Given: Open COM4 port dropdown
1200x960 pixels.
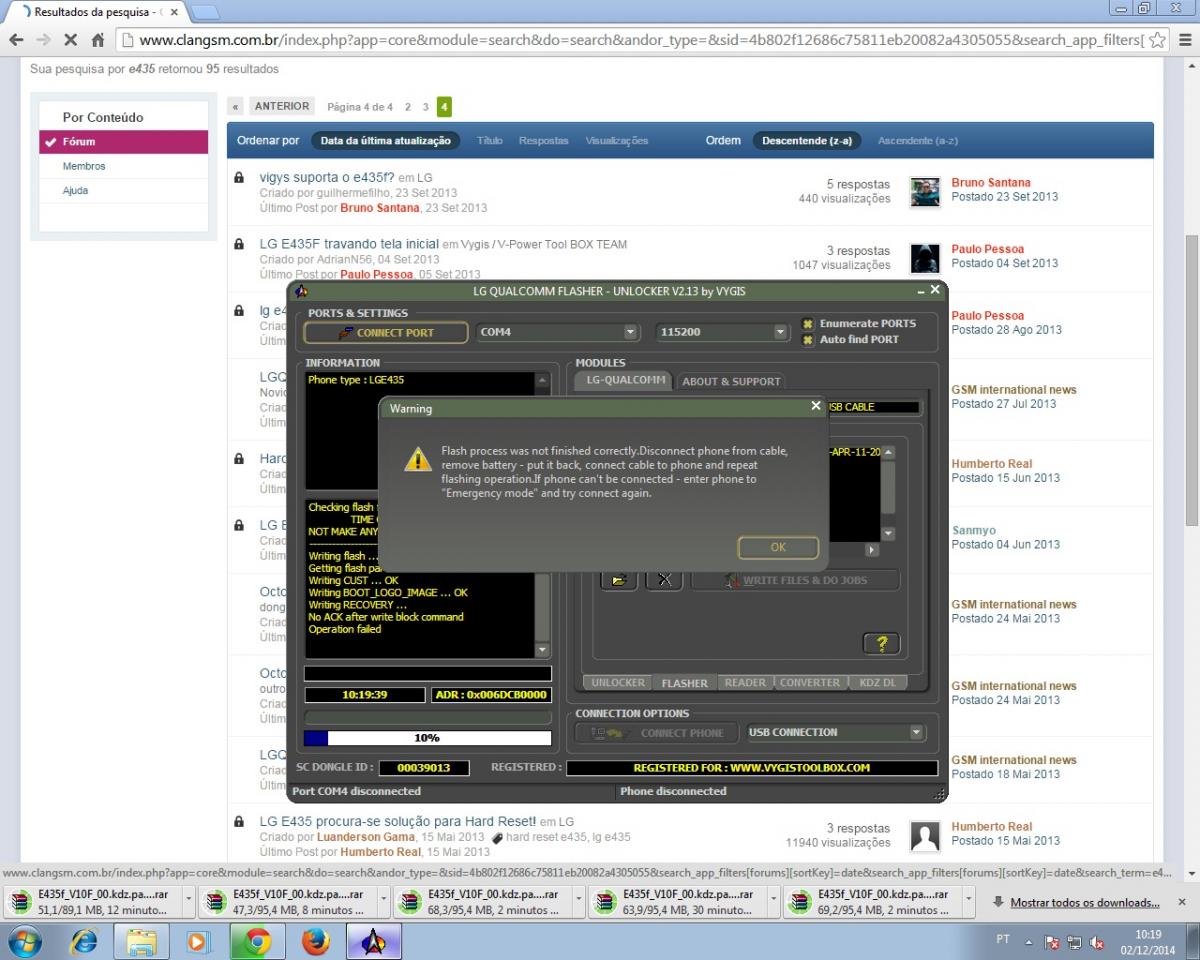Looking at the screenshot, I should [x=630, y=332].
